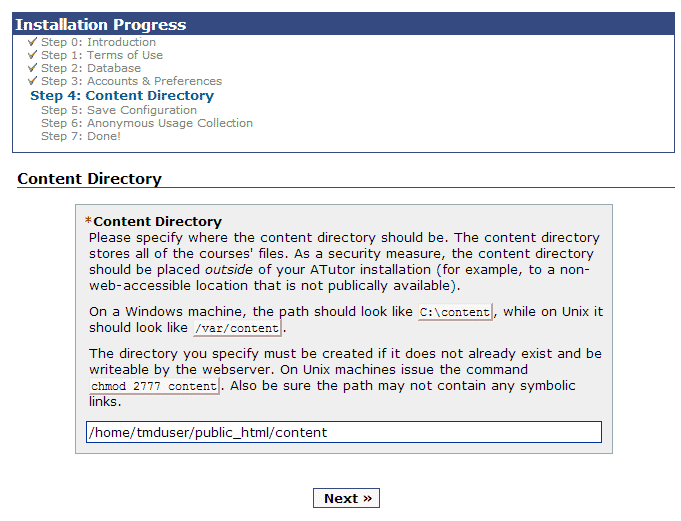This screenshot has height=521, width=681.
Task: Click the Step 7: Done! entry
Action: pos(81,136)
